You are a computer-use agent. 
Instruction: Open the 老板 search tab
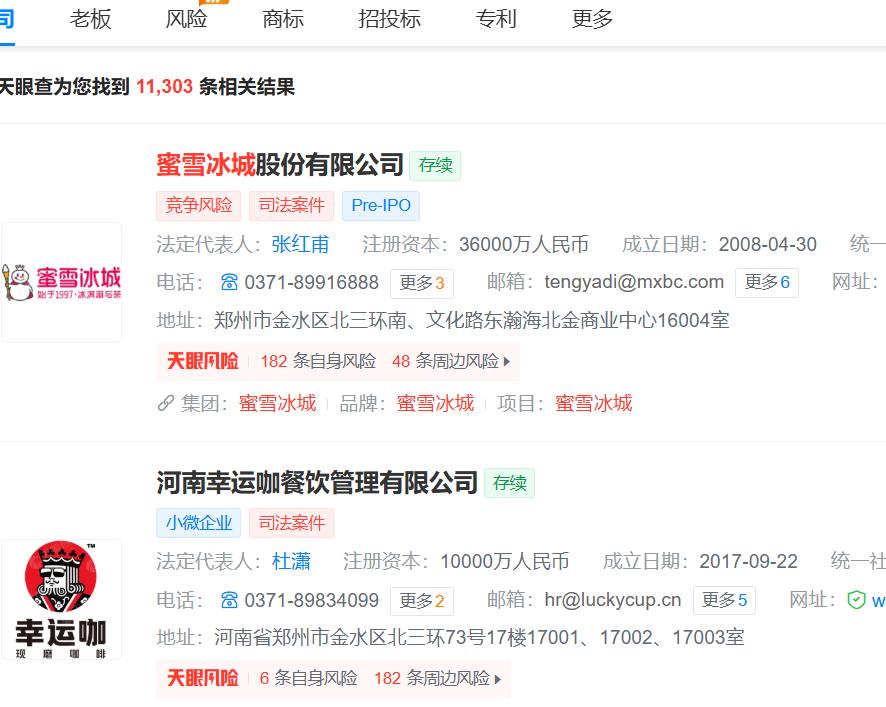(90, 19)
